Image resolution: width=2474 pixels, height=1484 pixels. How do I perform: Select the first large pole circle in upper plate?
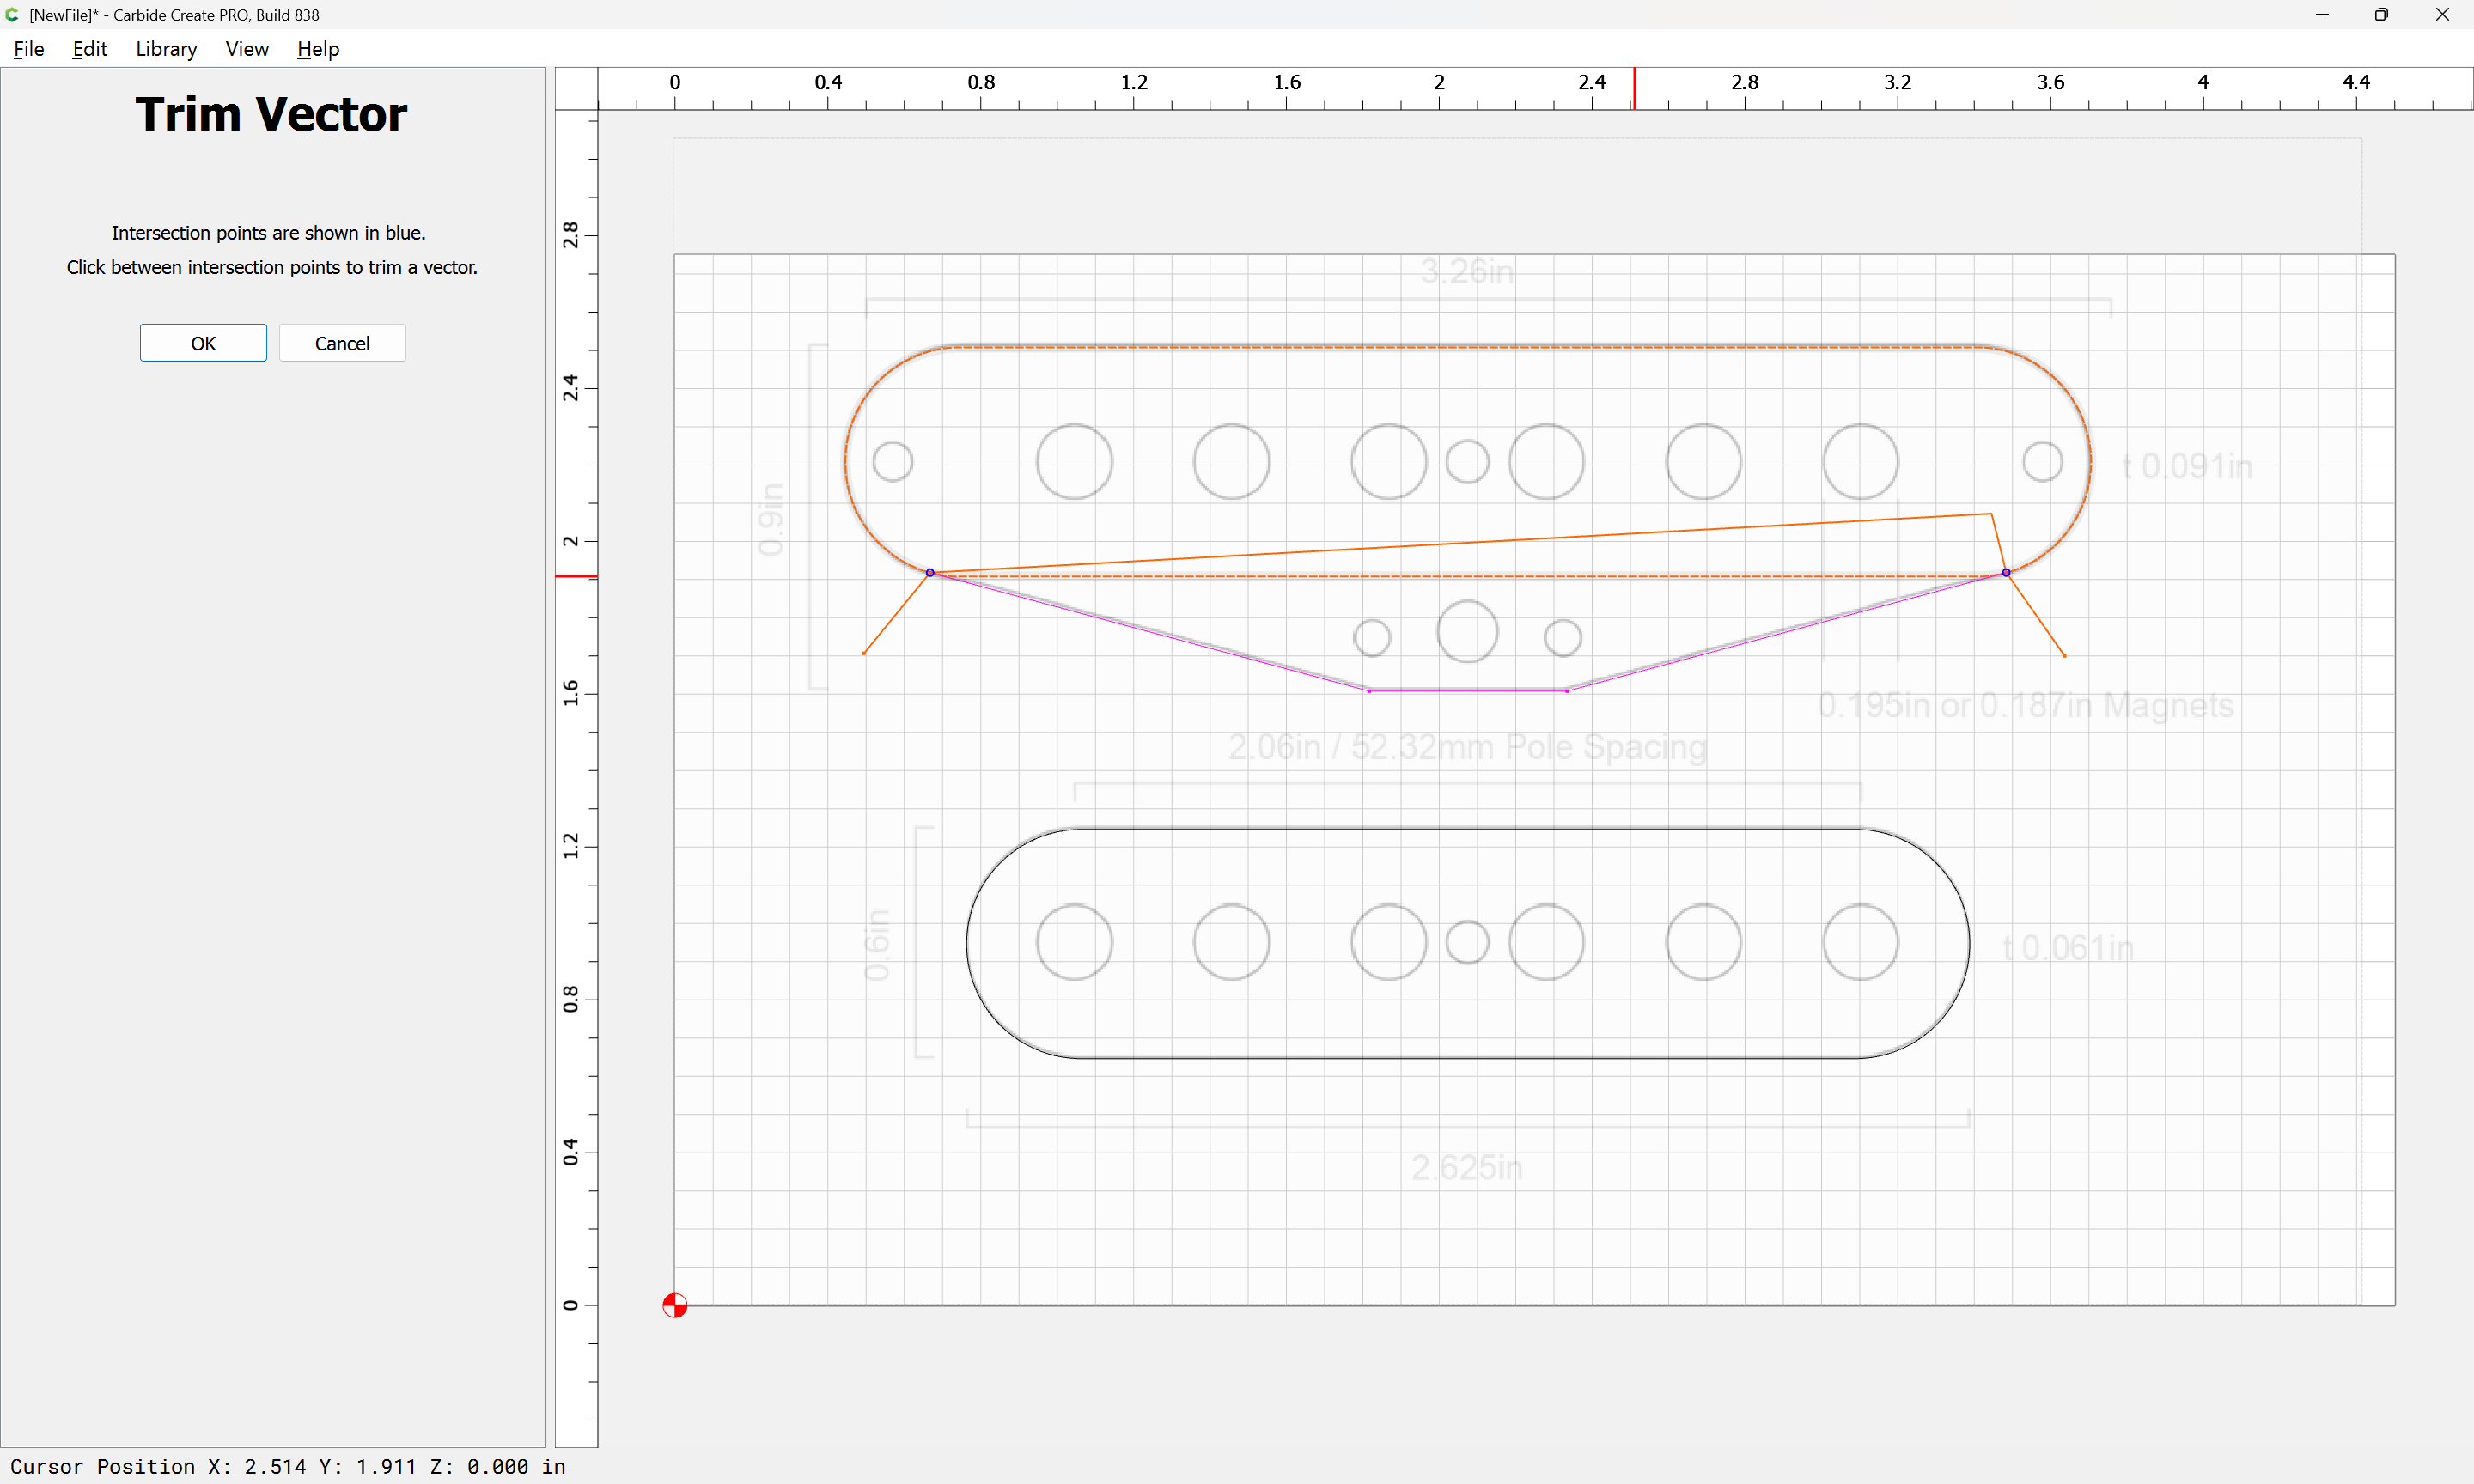point(1075,462)
